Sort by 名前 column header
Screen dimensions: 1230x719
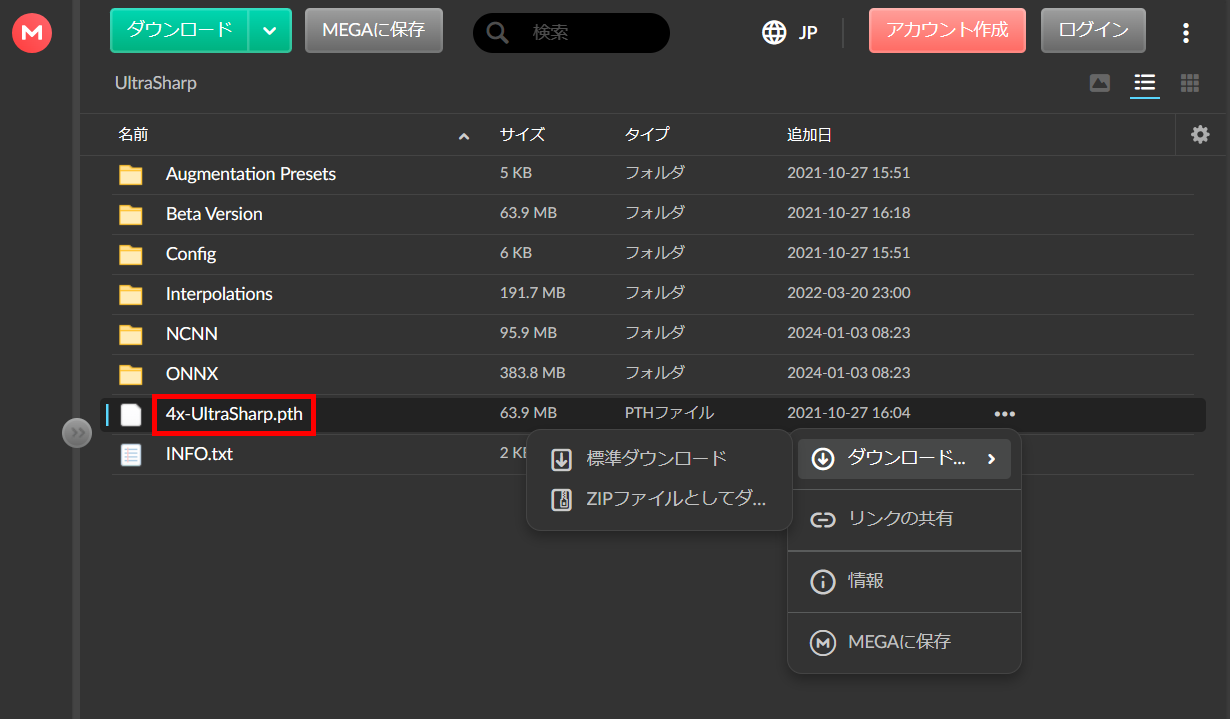(133, 135)
